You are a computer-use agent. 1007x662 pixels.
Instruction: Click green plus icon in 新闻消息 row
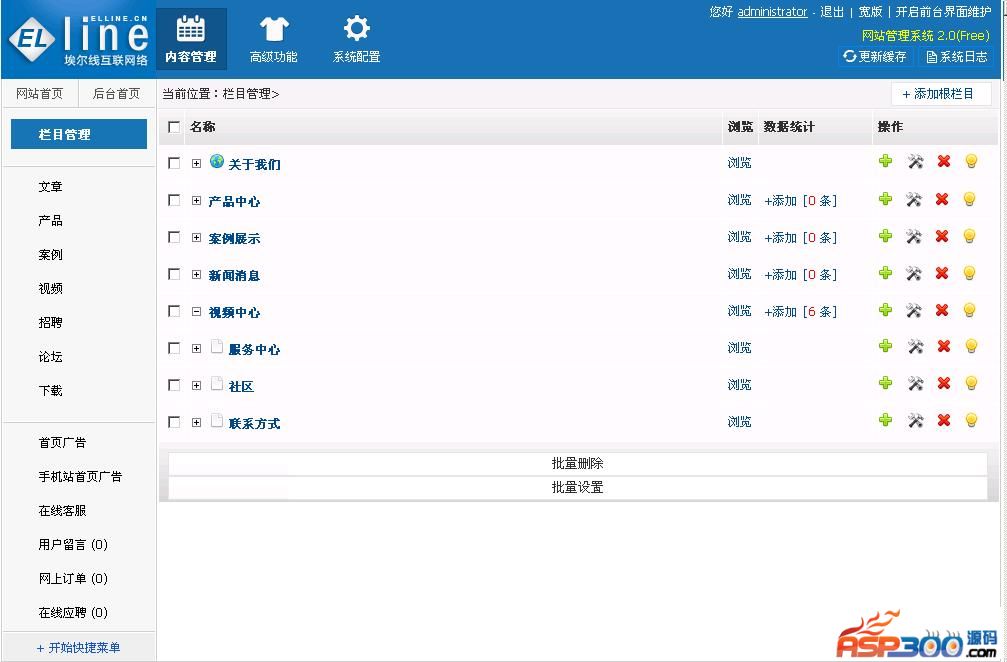coord(886,273)
